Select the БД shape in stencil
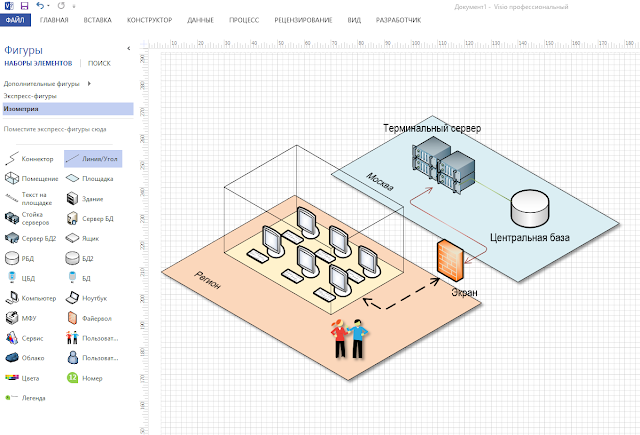 (x=78, y=278)
